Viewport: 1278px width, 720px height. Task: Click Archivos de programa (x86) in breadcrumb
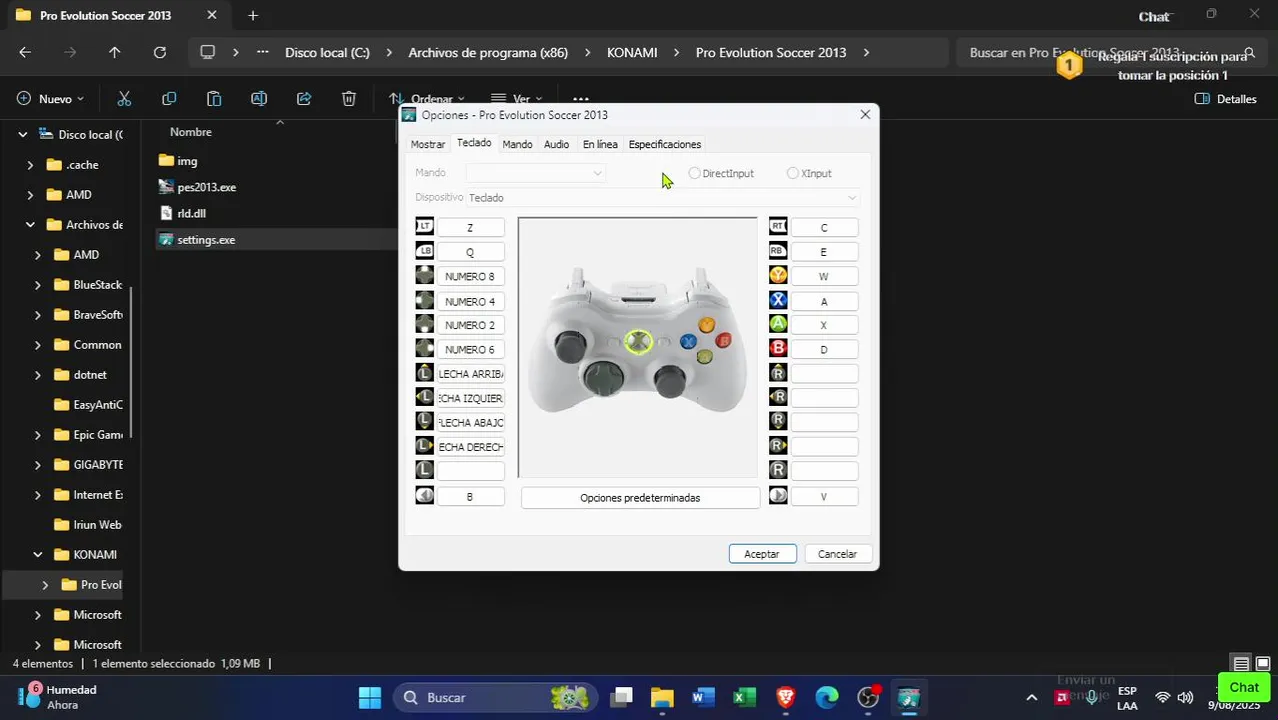coord(488,53)
